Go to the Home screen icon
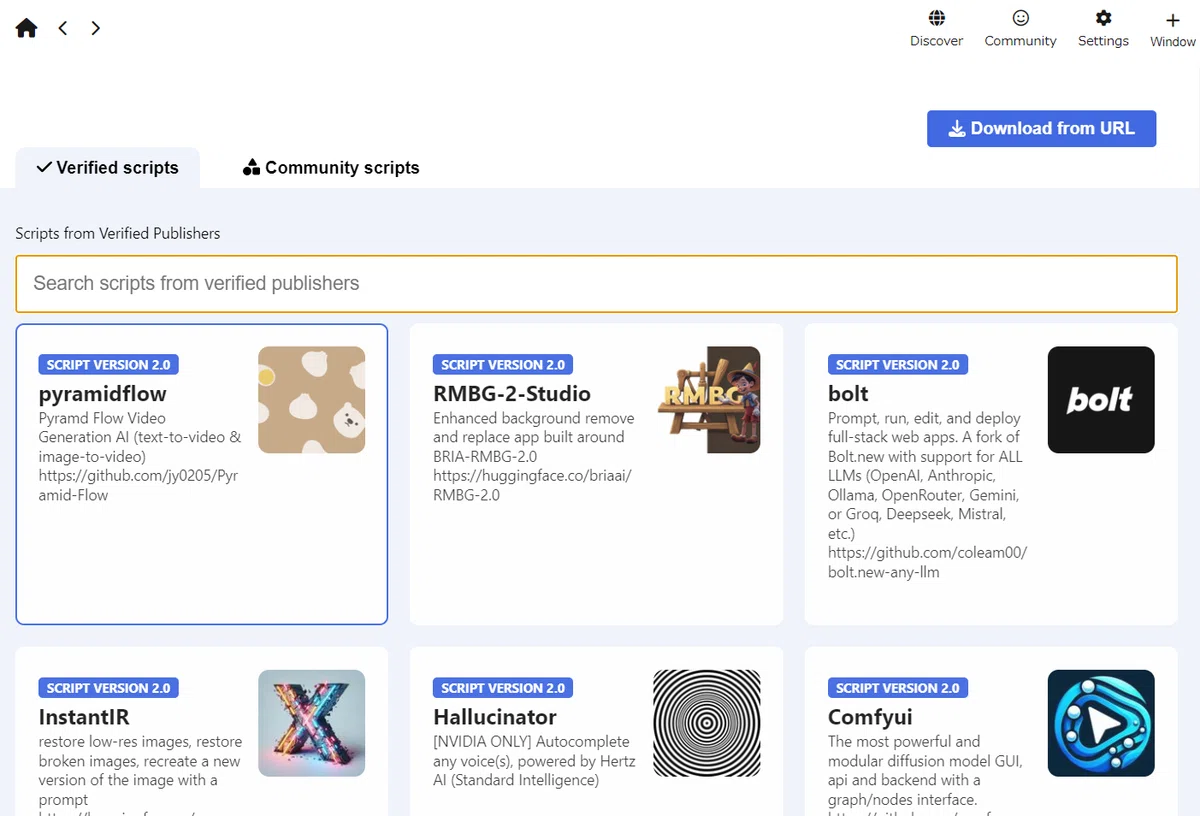 [x=27, y=28]
